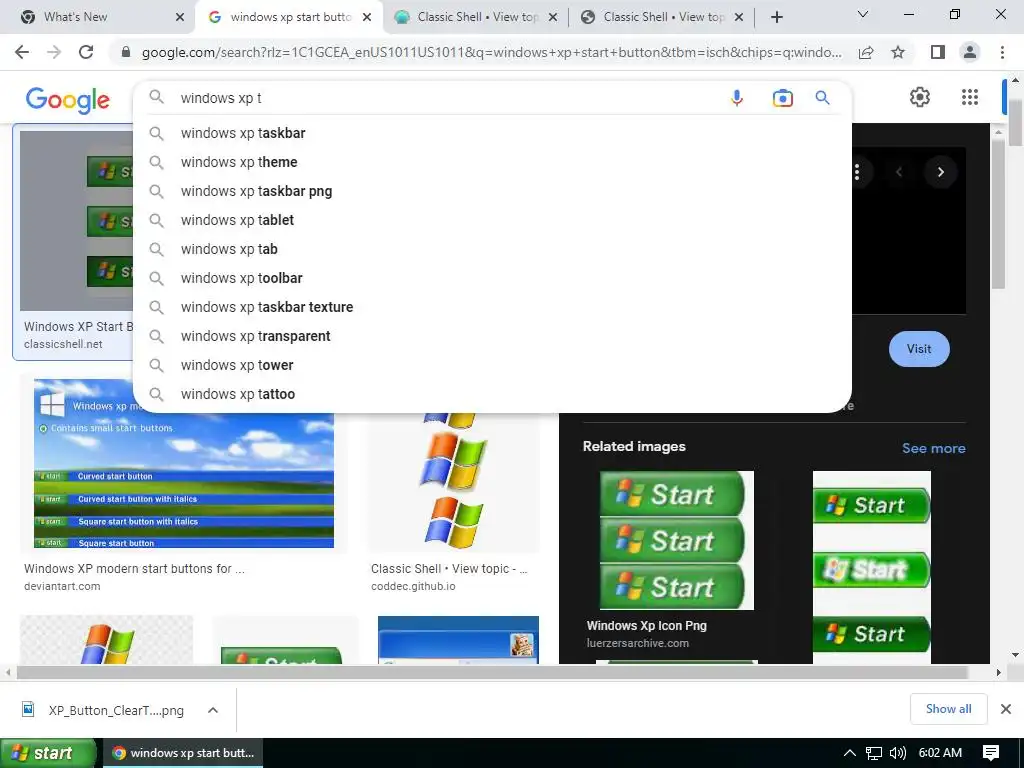Open network icon in system tray

(x=873, y=753)
